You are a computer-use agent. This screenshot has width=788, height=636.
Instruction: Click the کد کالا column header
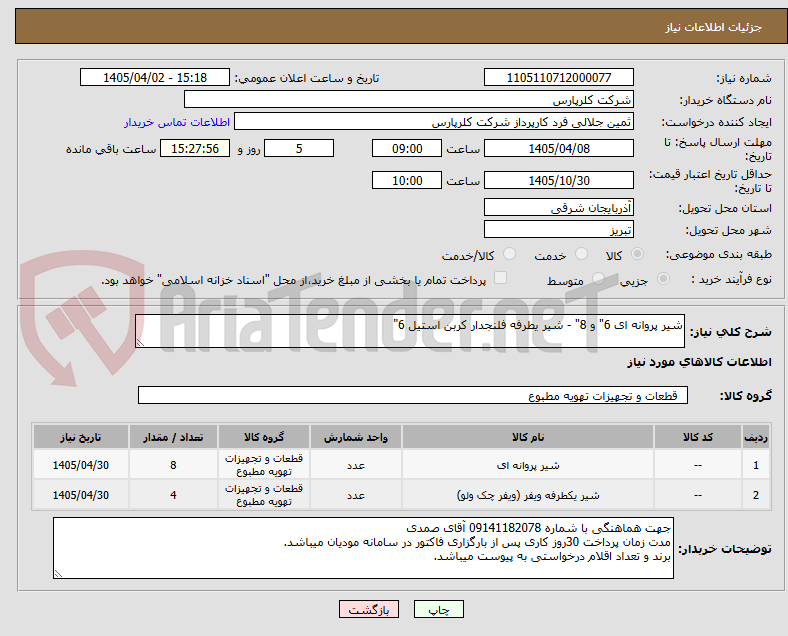tap(698, 437)
